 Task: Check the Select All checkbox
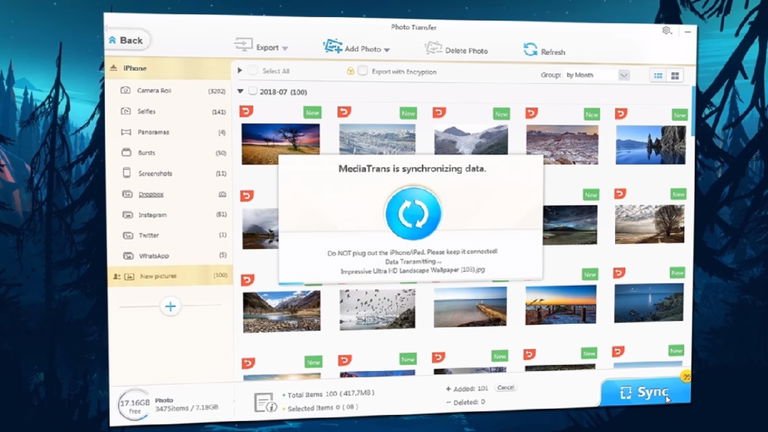click(x=253, y=71)
